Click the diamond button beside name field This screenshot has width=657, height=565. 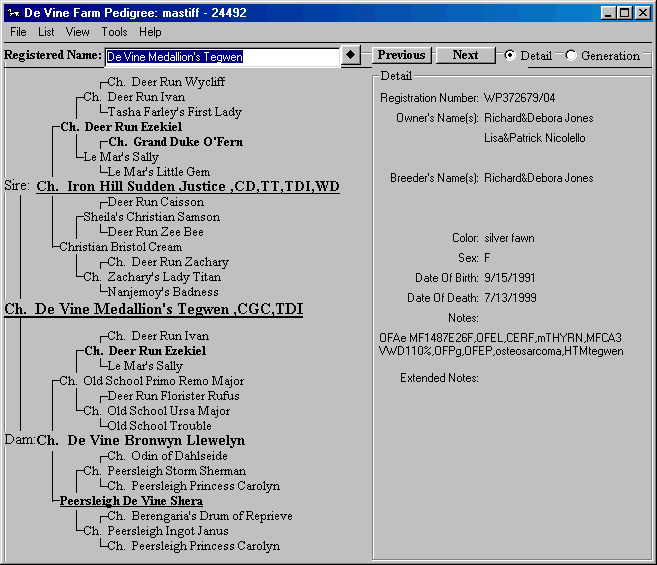pos(350,56)
